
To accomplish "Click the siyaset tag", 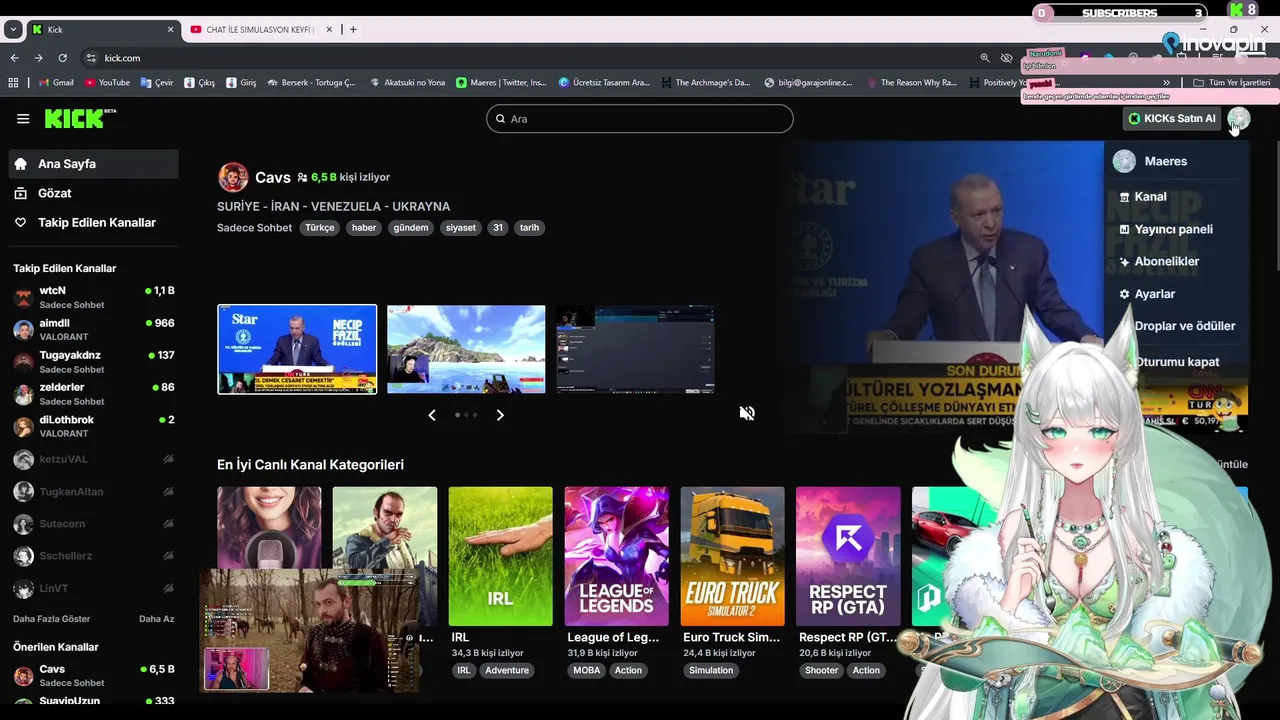I will click(461, 228).
